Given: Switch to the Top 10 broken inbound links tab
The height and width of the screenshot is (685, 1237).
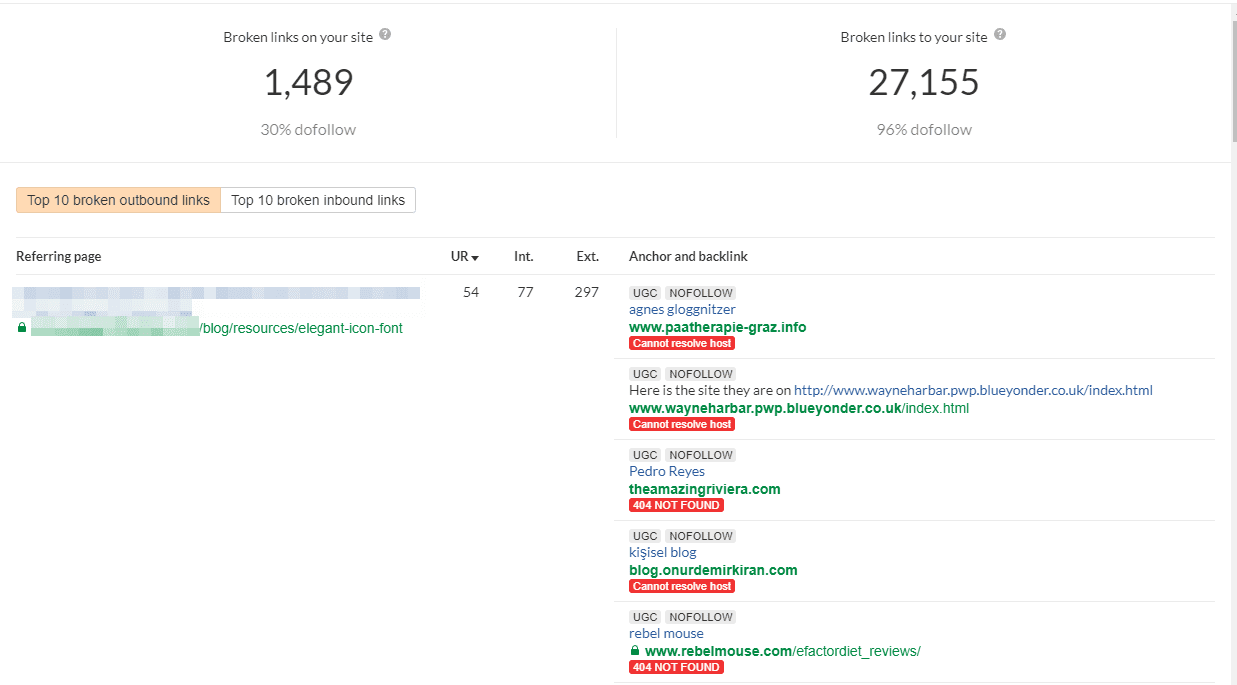Looking at the screenshot, I should (317, 199).
